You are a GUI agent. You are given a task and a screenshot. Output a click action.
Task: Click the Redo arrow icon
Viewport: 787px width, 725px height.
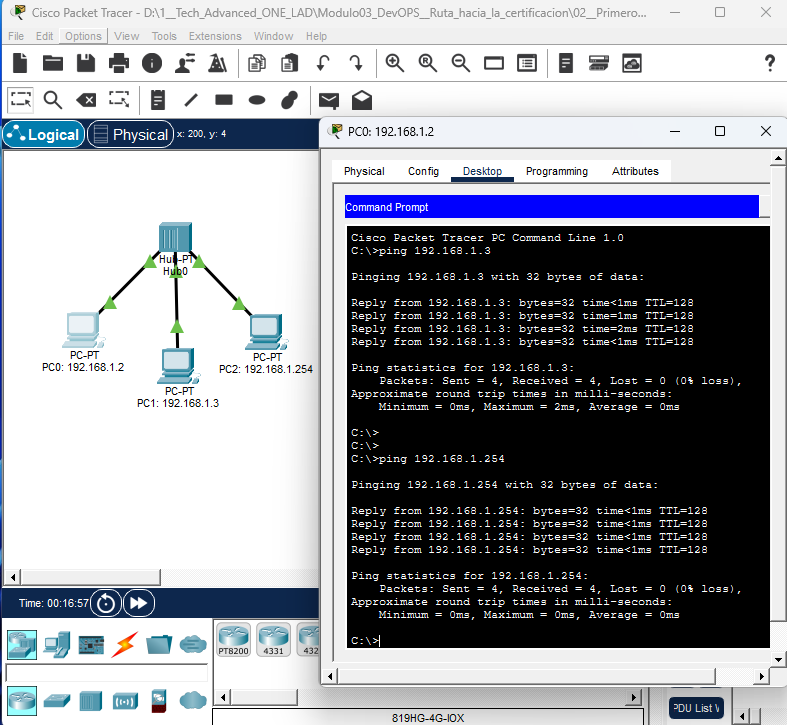[x=356, y=63]
